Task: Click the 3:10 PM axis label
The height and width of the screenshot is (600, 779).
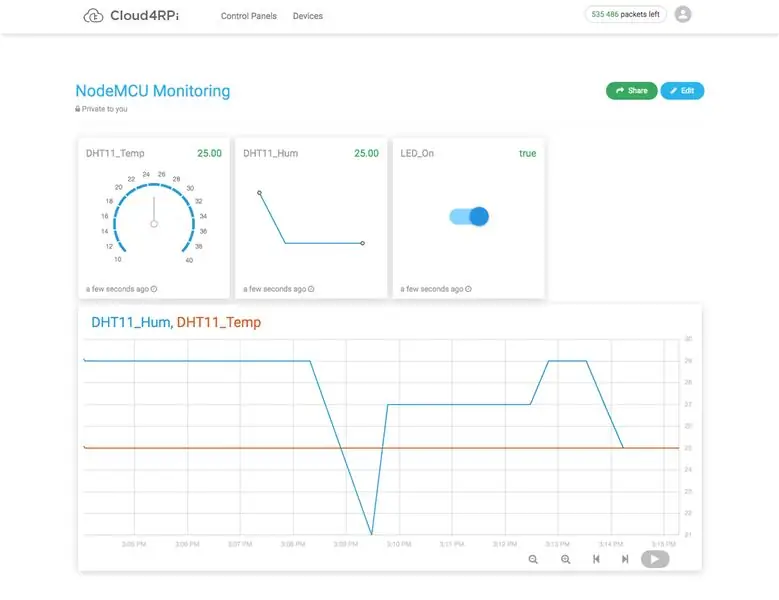Action: pos(399,544)
